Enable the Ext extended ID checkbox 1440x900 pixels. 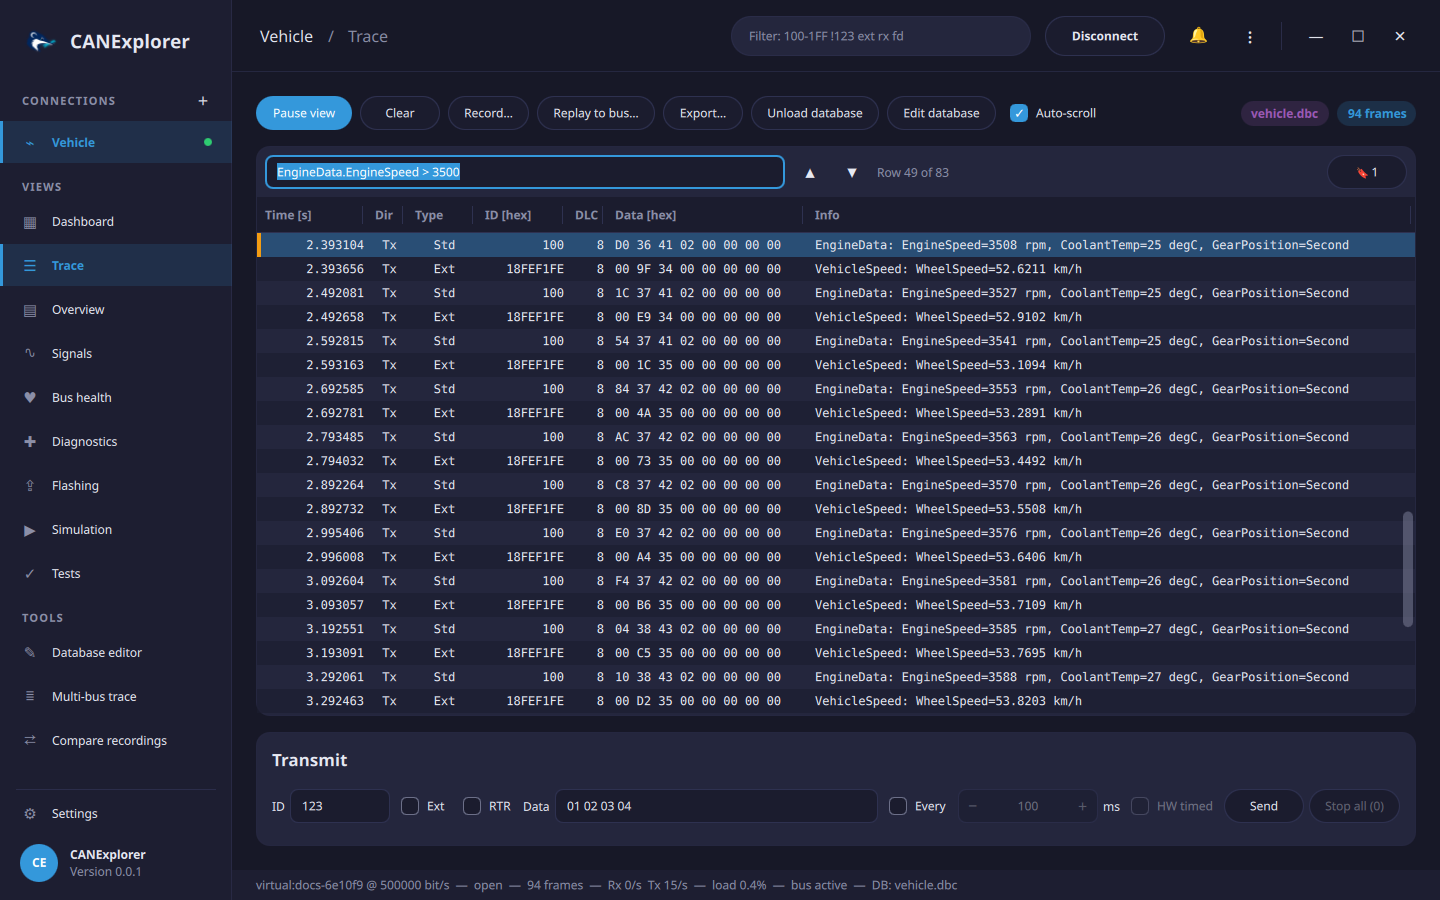point(410,806)
